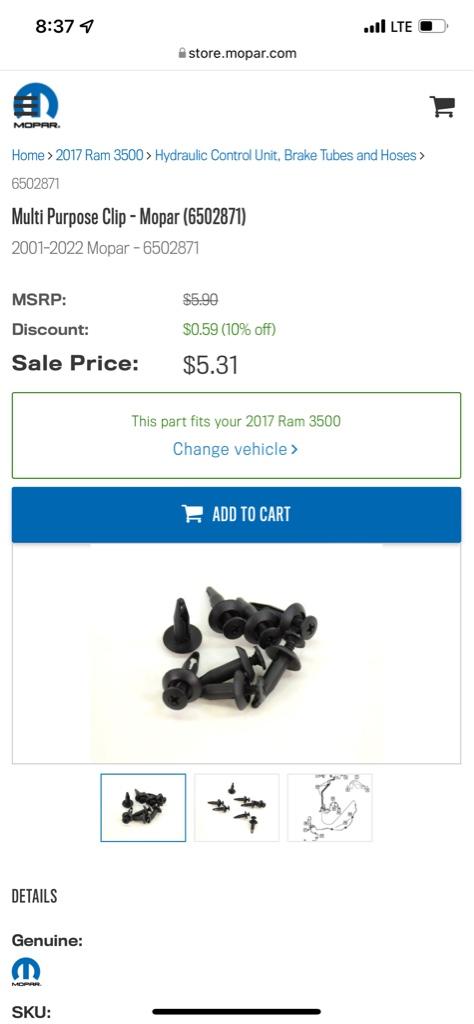Tap the lock icon beside store.mopar.com
The width and height of the screenshot is (474, 1024).
point(182,53)
